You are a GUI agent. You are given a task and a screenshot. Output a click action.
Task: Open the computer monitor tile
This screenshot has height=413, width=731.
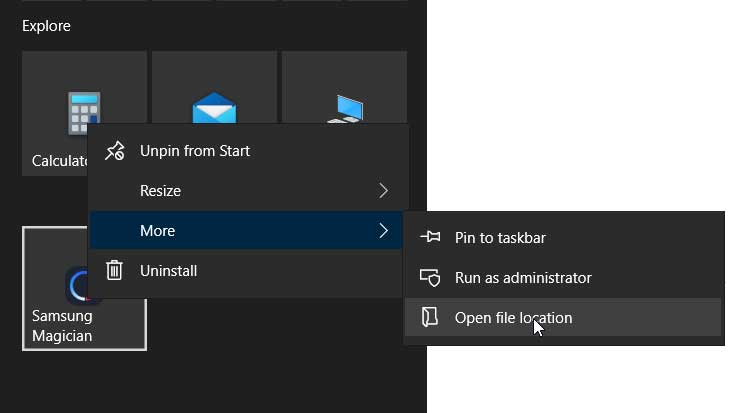345,109
